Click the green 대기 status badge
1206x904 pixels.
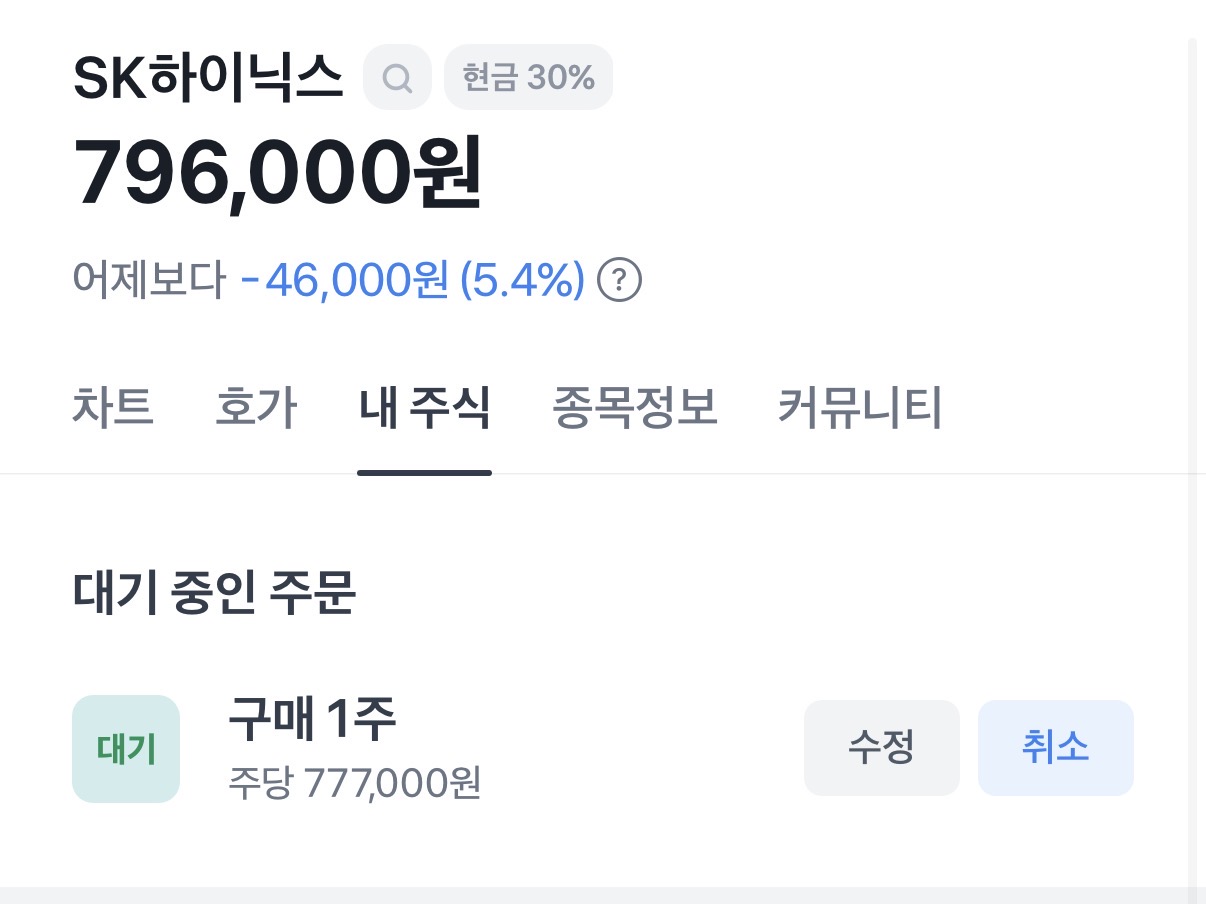tap(126, 749)
